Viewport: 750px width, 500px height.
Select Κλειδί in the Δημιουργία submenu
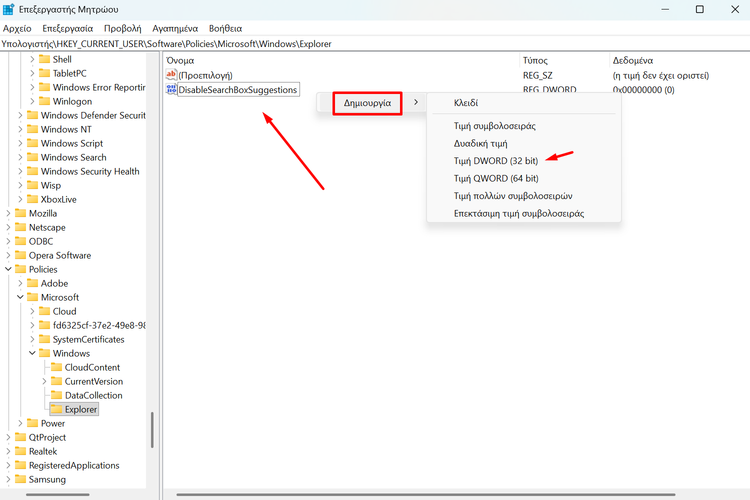coord(466,103)
